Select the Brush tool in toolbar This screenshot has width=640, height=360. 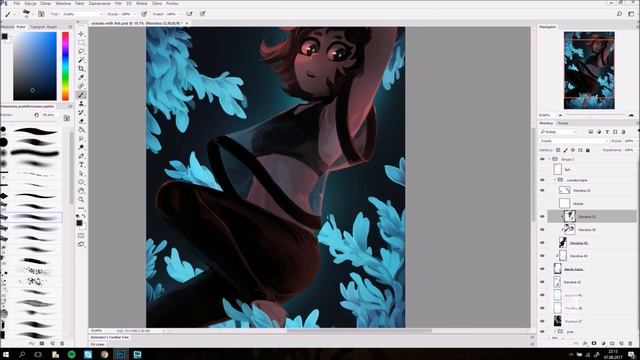click(81, 95)
